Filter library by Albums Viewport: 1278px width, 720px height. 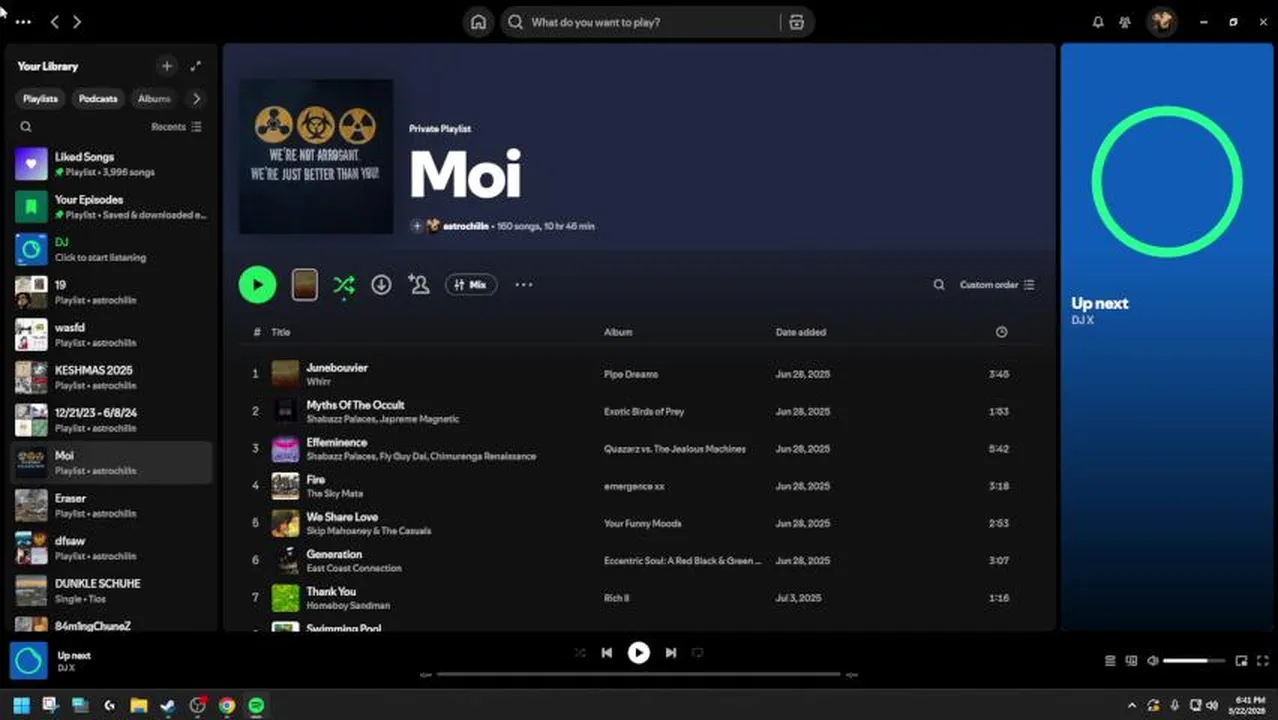[154, 99]
